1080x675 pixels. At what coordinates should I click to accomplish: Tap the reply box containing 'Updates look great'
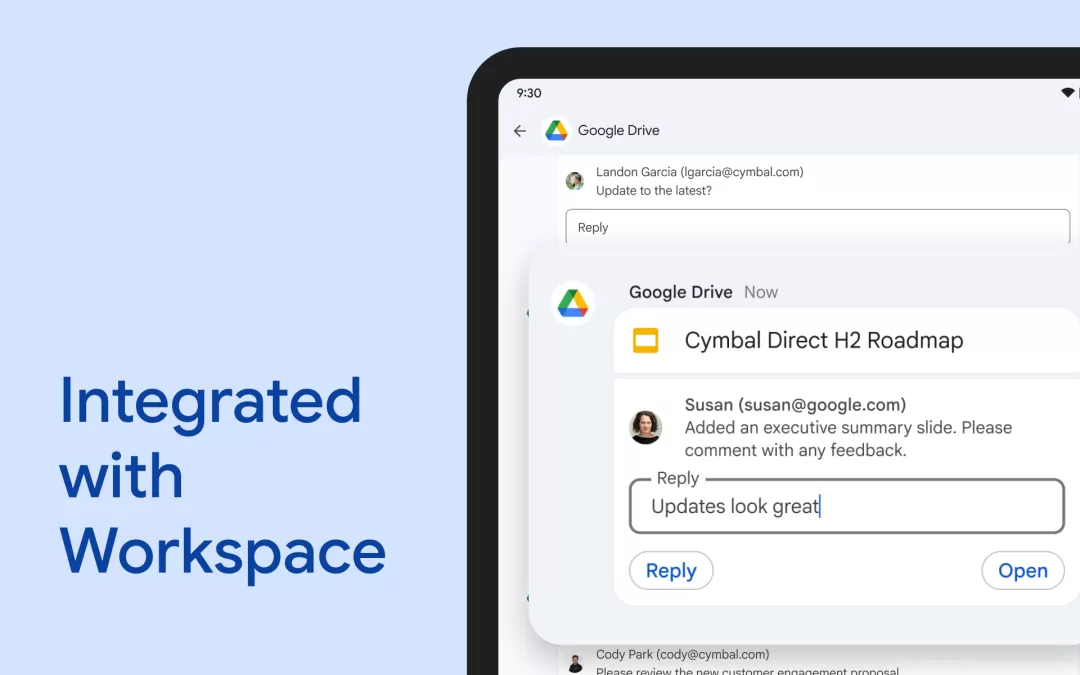pos(846,506)
